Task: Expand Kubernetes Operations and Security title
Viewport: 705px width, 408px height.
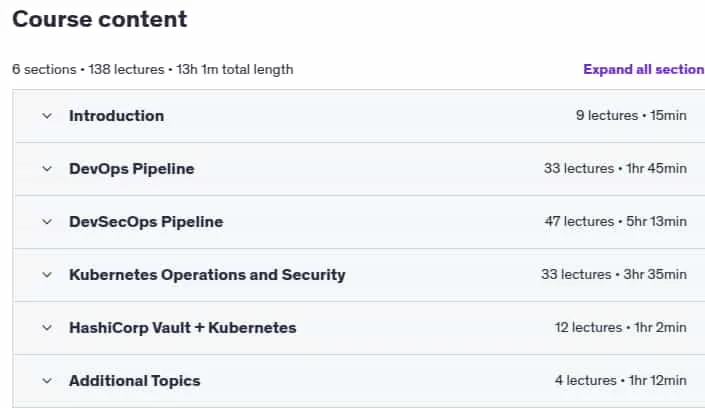Action: [207, 274]
